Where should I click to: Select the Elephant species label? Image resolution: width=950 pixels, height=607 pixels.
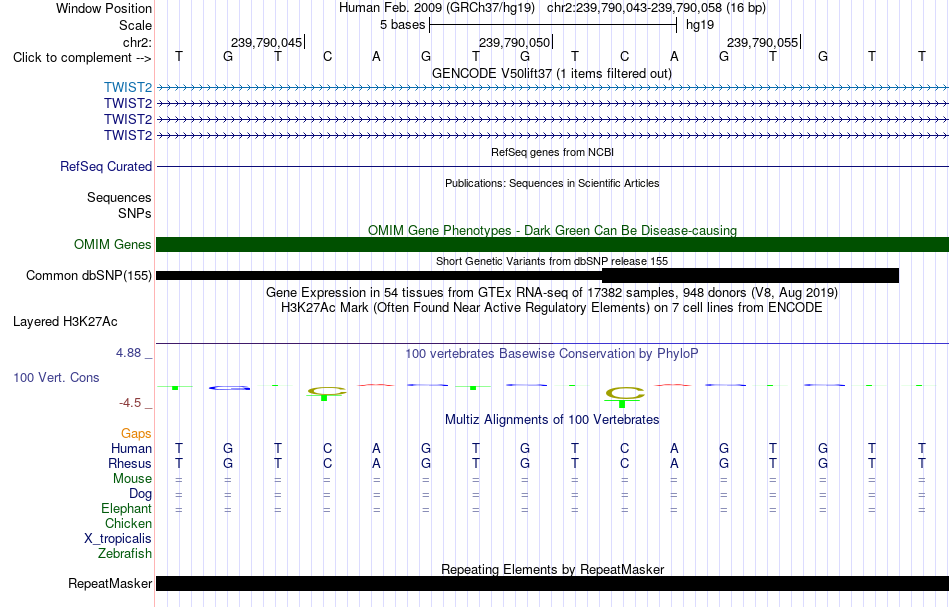pos(127,509)
